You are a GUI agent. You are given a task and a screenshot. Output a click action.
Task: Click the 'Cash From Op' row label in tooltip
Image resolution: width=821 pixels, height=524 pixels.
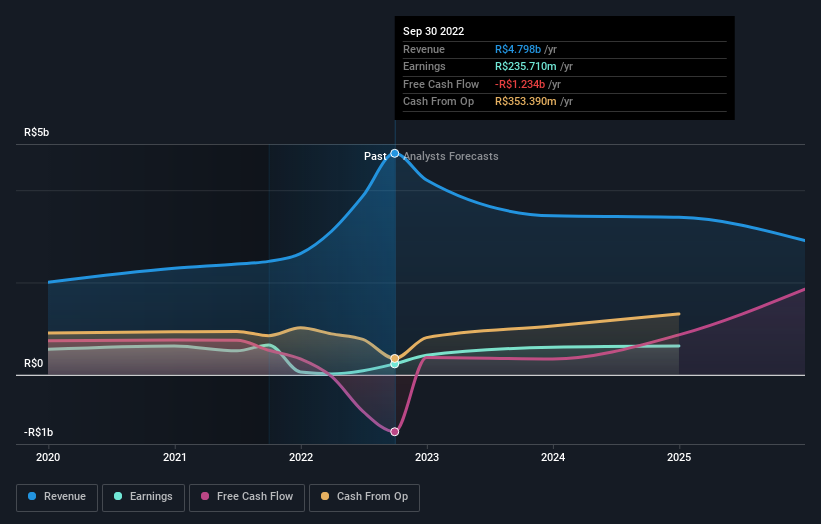point(438,102)
